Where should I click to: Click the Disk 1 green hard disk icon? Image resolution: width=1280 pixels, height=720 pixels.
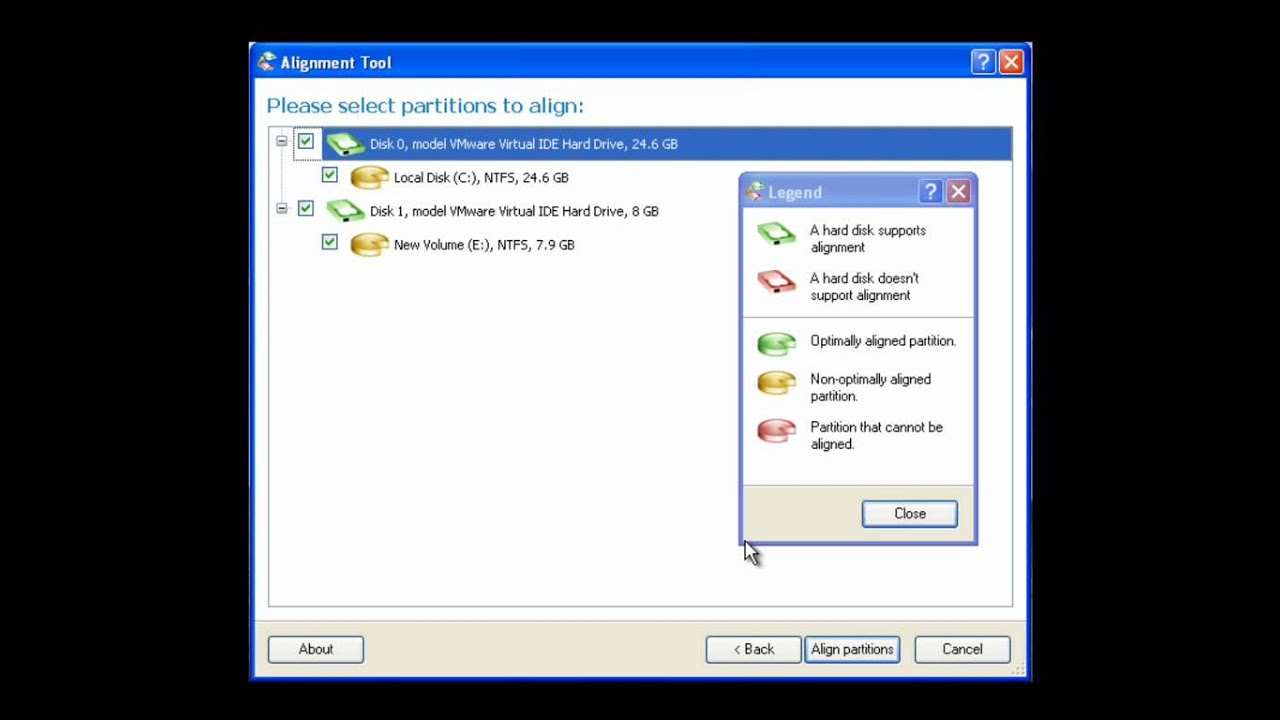point(345,211)
